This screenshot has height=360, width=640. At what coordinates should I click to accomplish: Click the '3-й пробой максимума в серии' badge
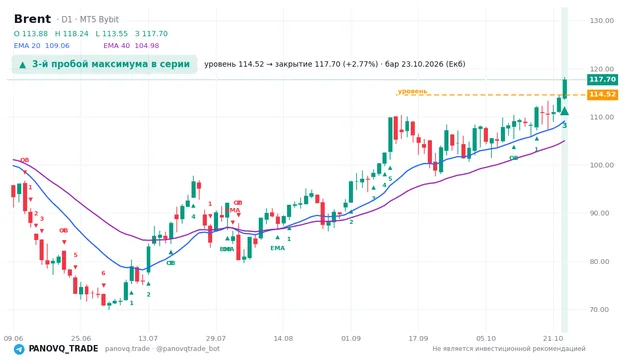click(104, 64)
